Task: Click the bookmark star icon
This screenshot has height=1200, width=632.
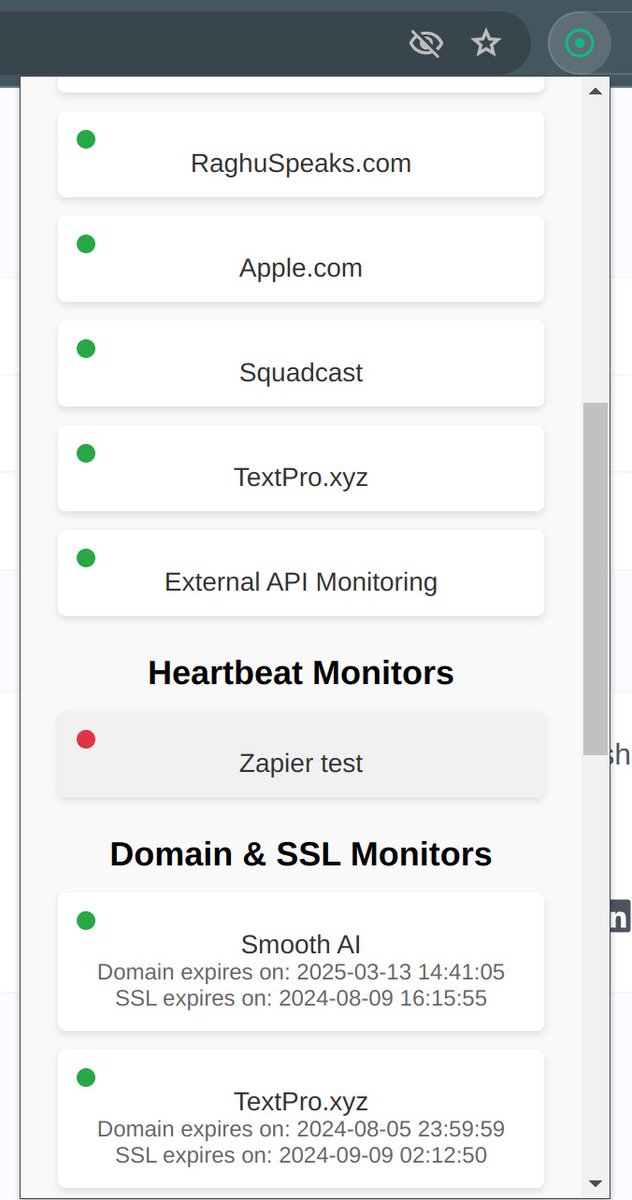Action: pos(486,43)
